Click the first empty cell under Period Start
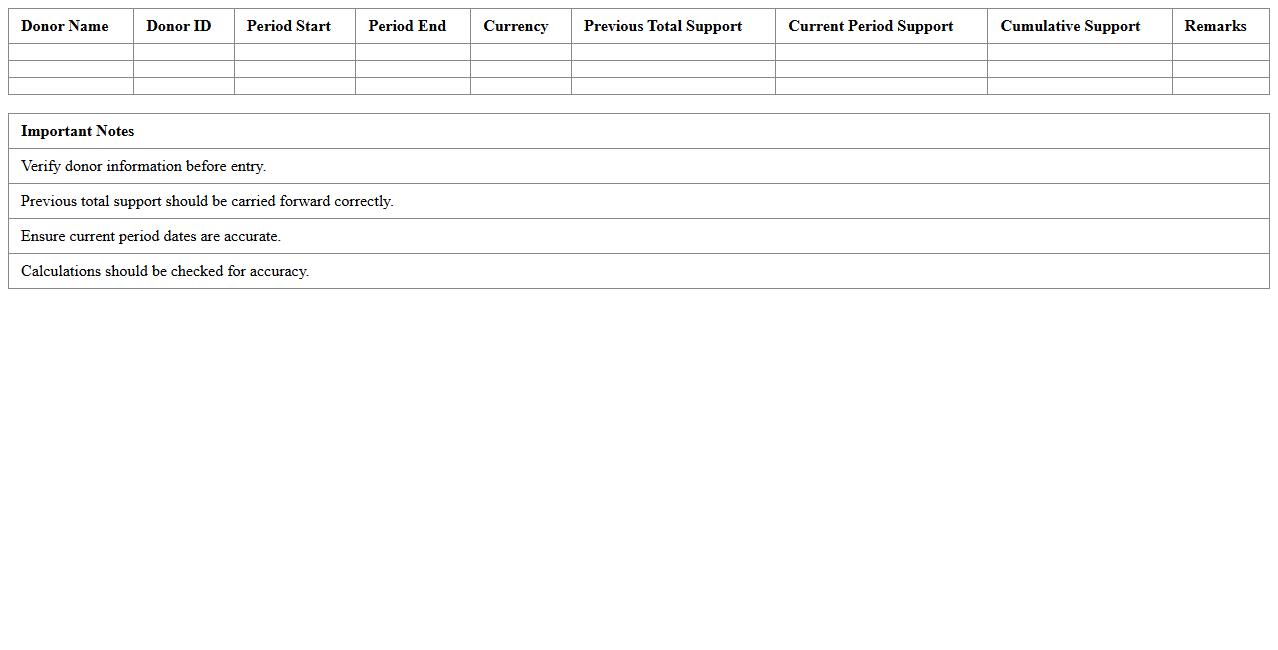 point(295,52)
